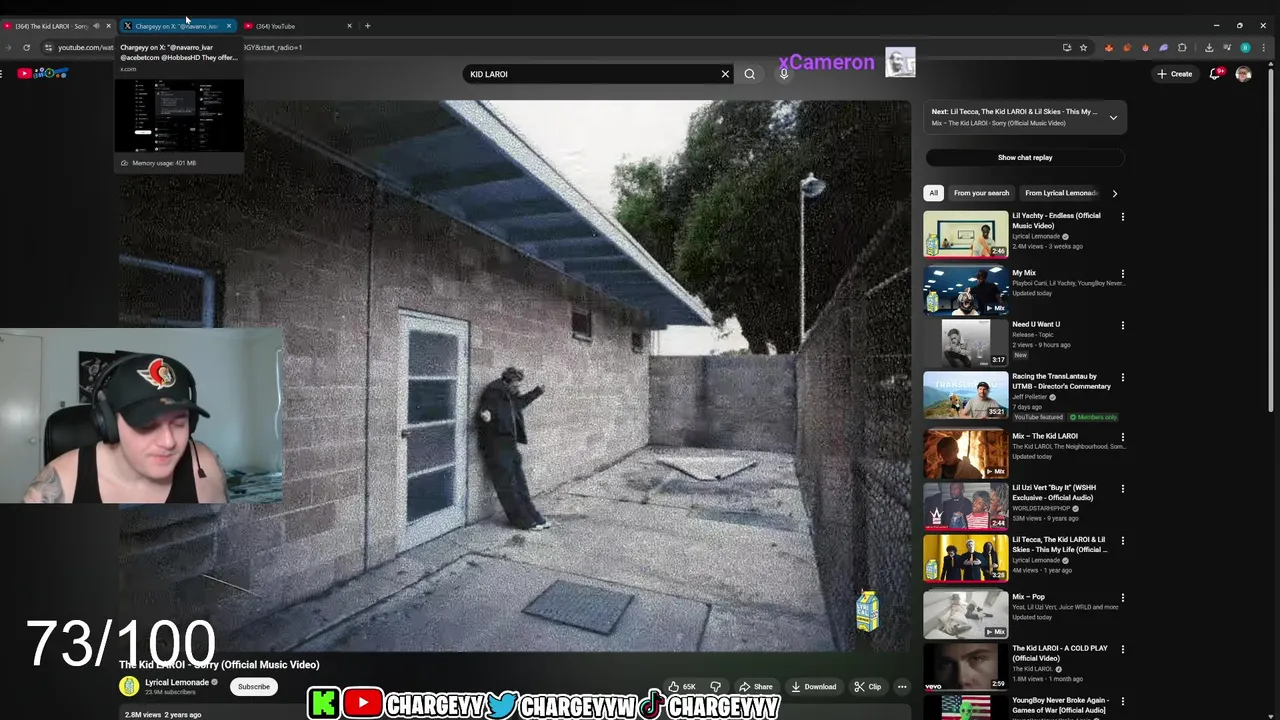The height and width of the screenshot is (720, 1280).
Task: Close the Chargeyy on X tab
Action: [x=229, y=26]
